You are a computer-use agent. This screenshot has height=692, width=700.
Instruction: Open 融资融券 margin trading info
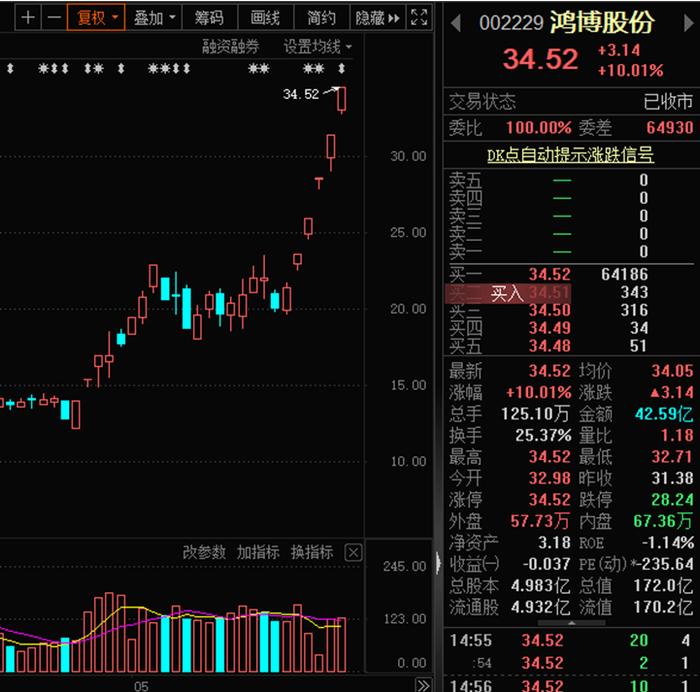click(x=230, y=46)
